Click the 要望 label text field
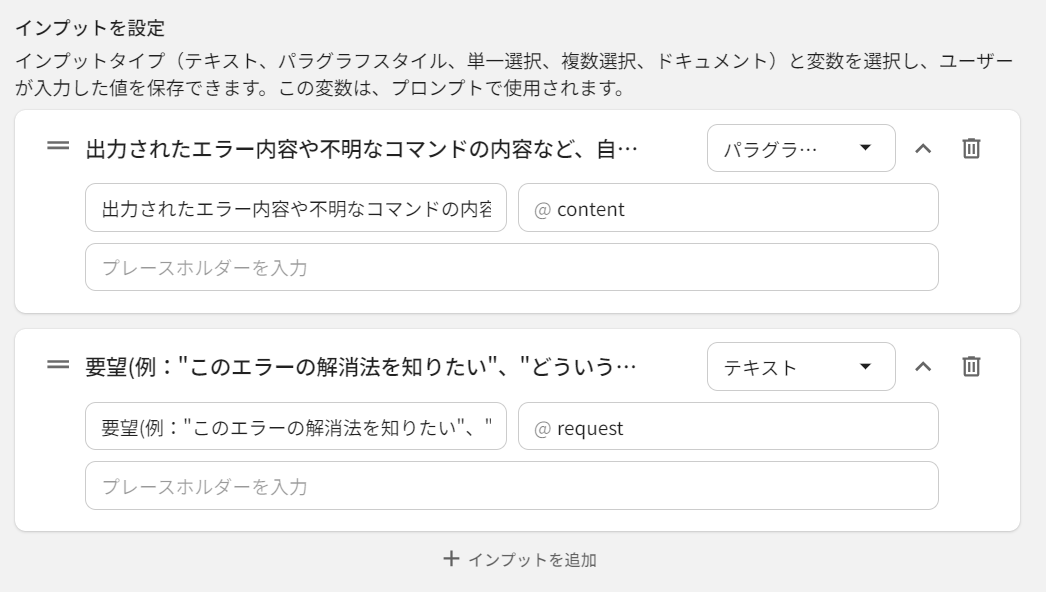This screenshot has width=1046, height=592. coord(296,427)
